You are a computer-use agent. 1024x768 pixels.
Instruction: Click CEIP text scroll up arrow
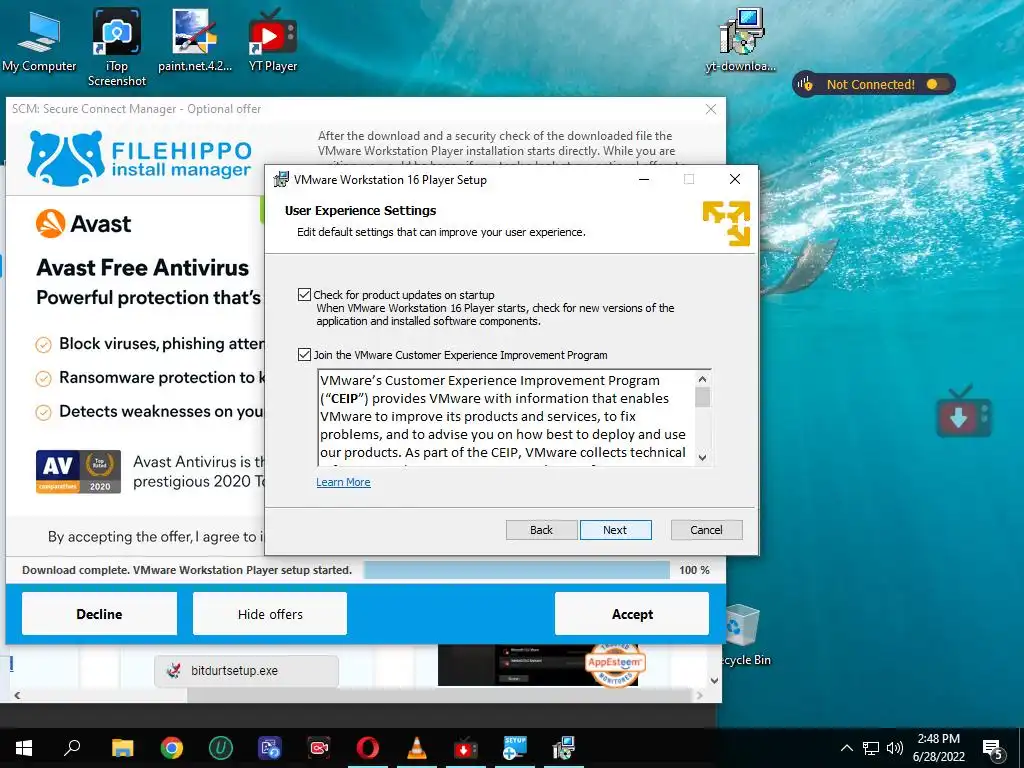[x=702, y=379]
